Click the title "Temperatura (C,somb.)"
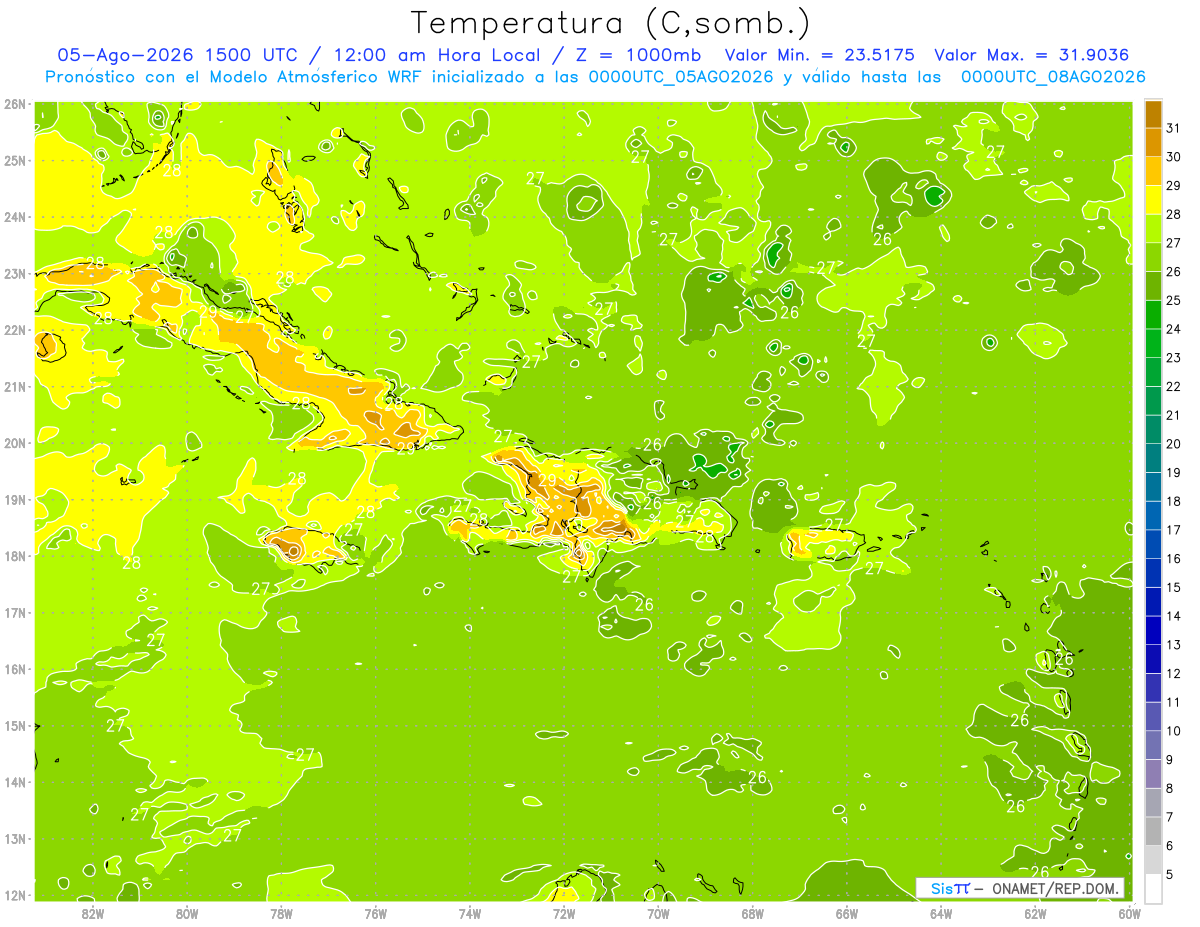Viewport: 1200px width, 927px height. [611, 23]
